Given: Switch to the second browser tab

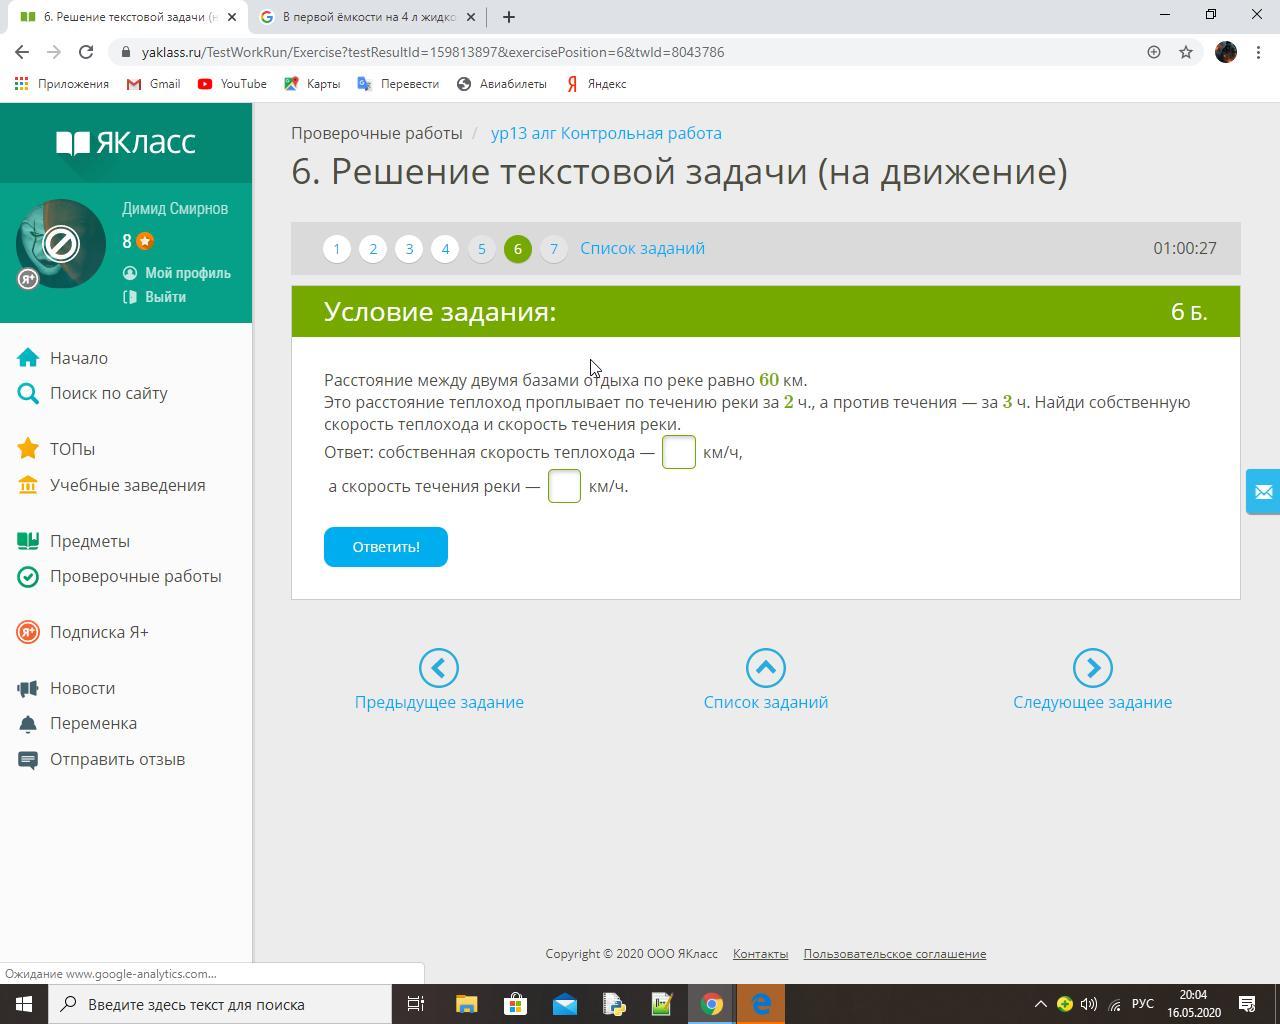Looking at the screenshot, I should tap(367, 17).
